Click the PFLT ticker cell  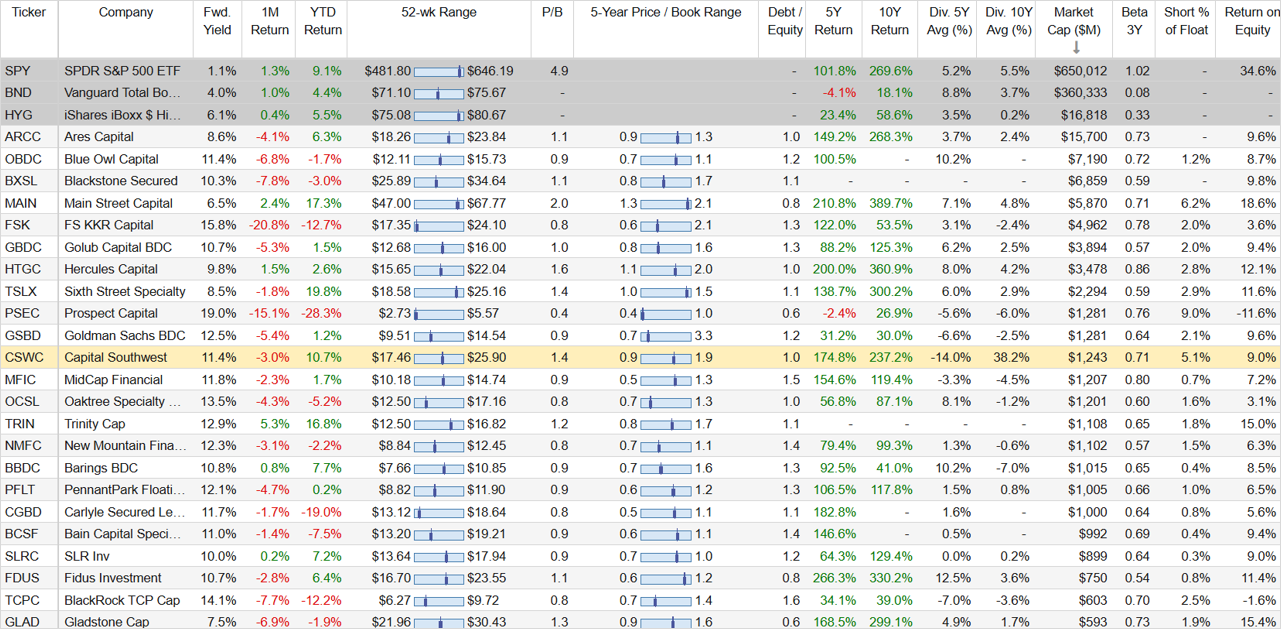(x=20, y=489)
